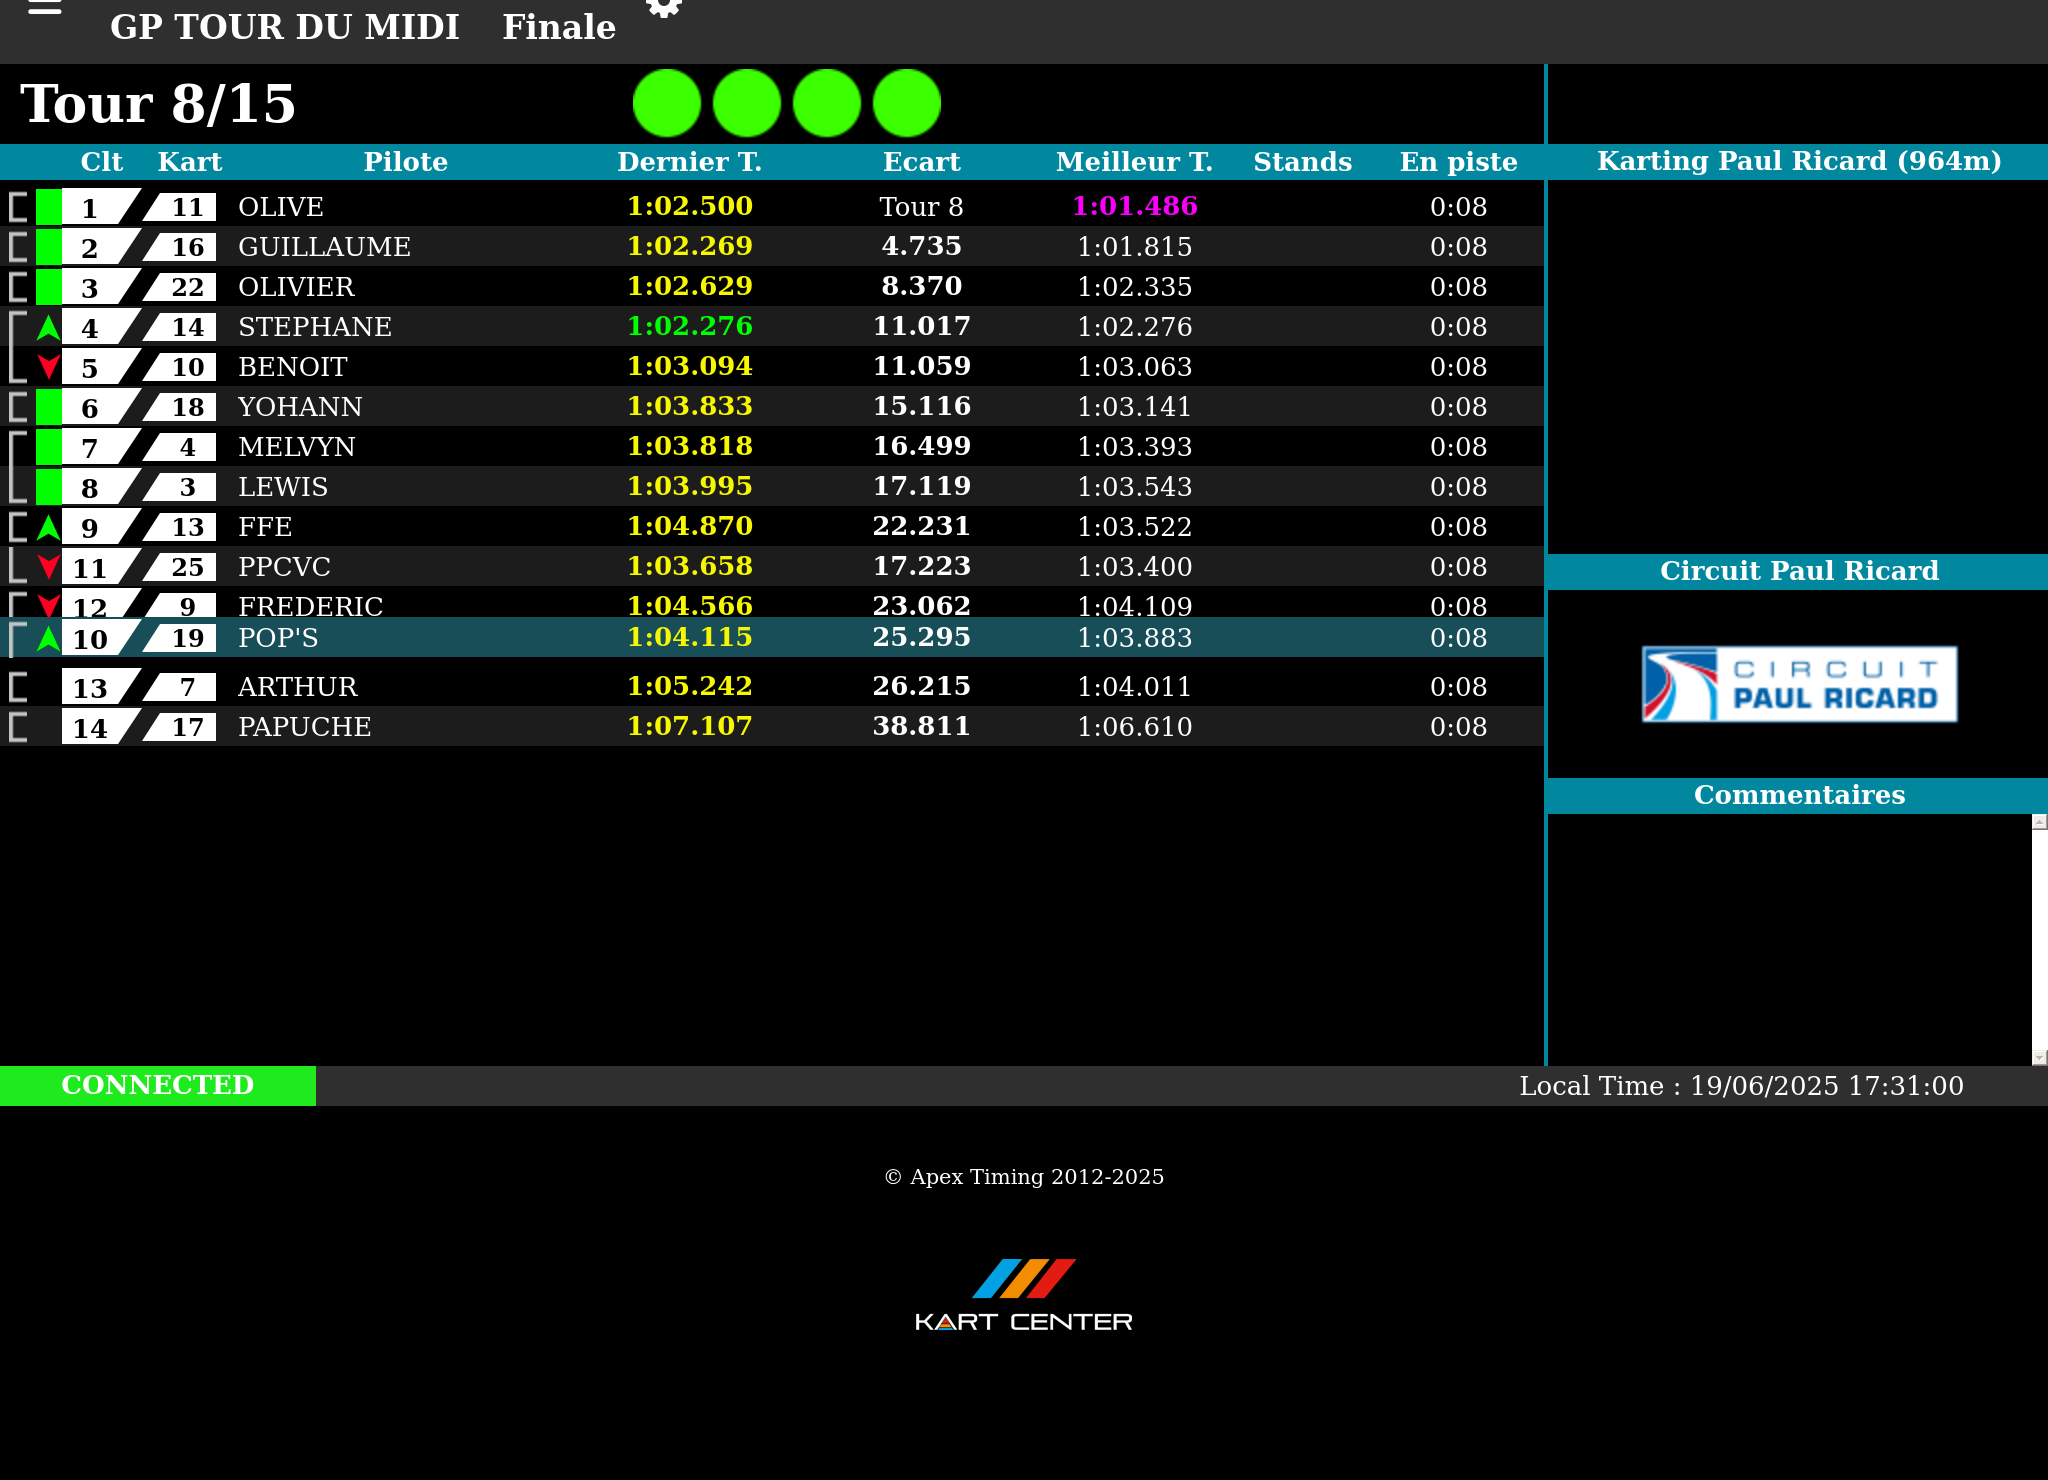Click the CONNECTED status indicator

158,1085
